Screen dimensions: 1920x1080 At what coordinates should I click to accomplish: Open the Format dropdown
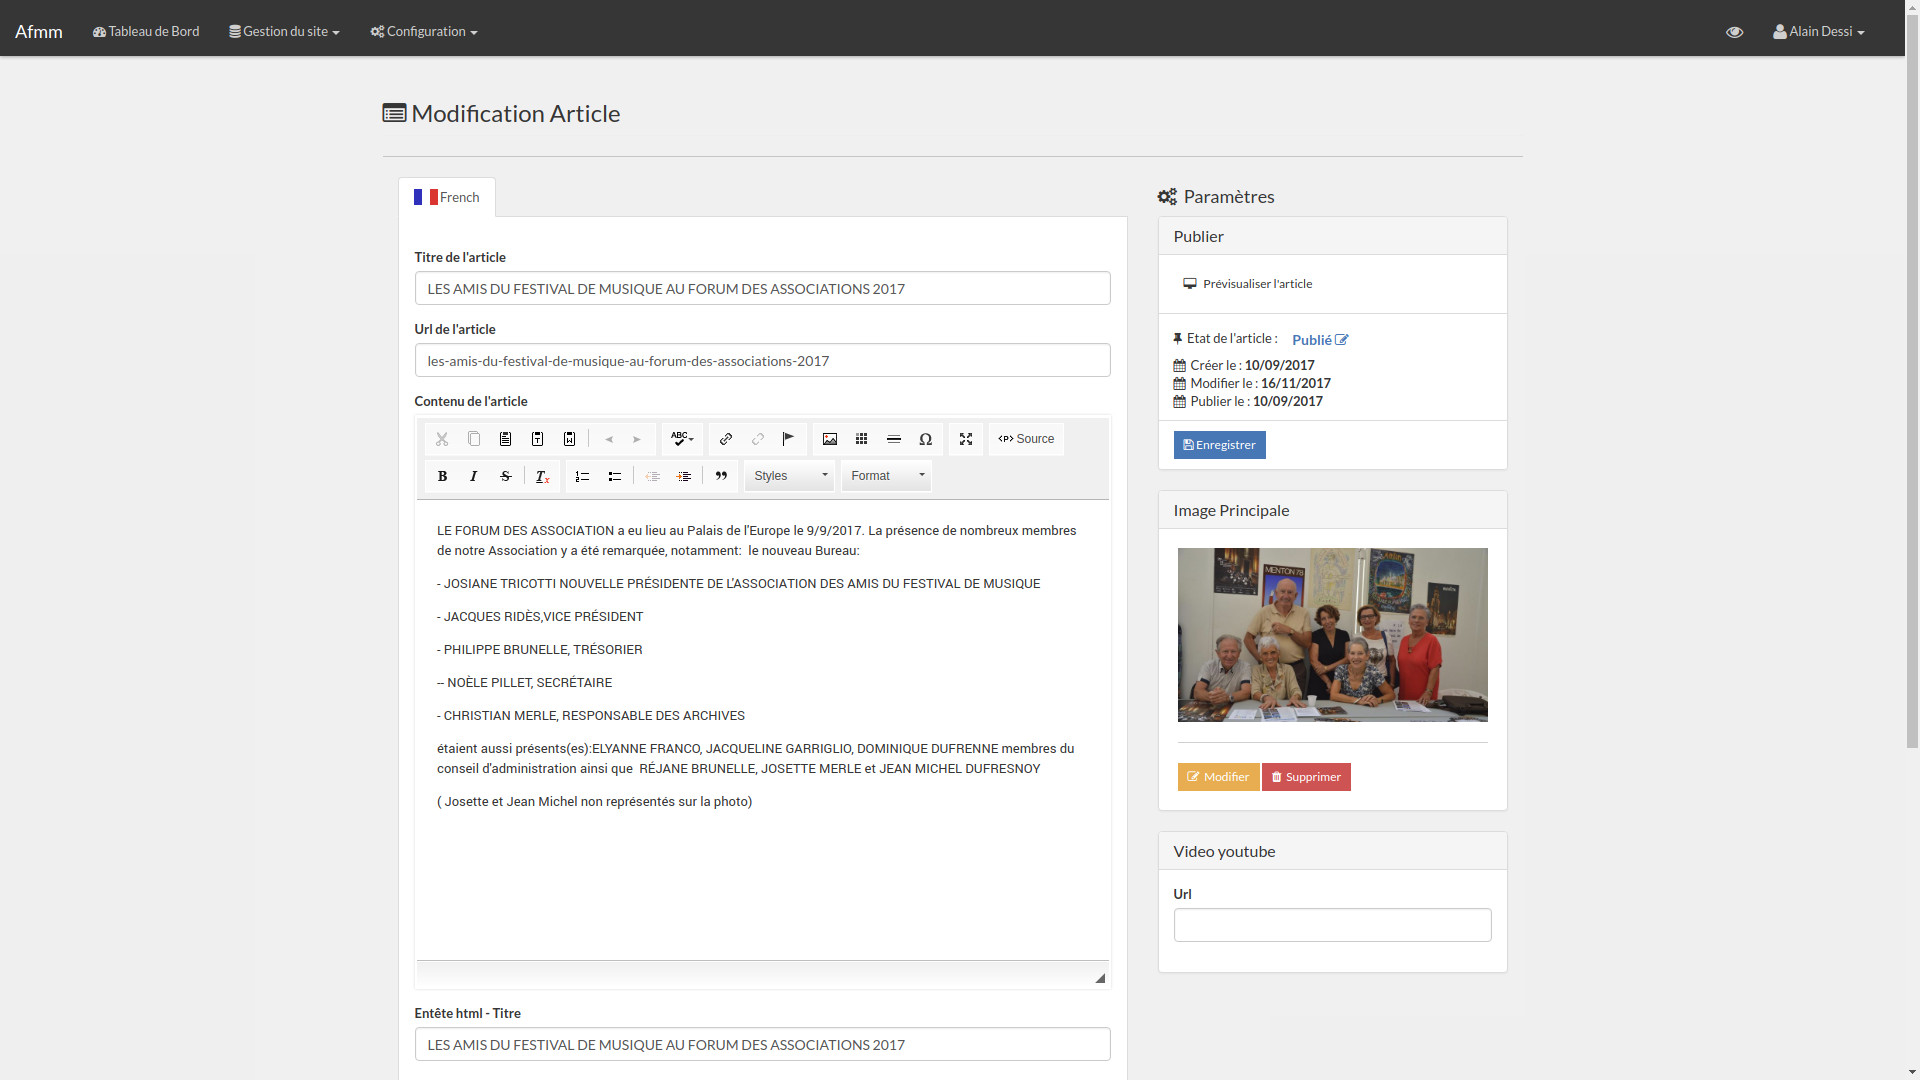pyautogui.click(x=887, y=476)
